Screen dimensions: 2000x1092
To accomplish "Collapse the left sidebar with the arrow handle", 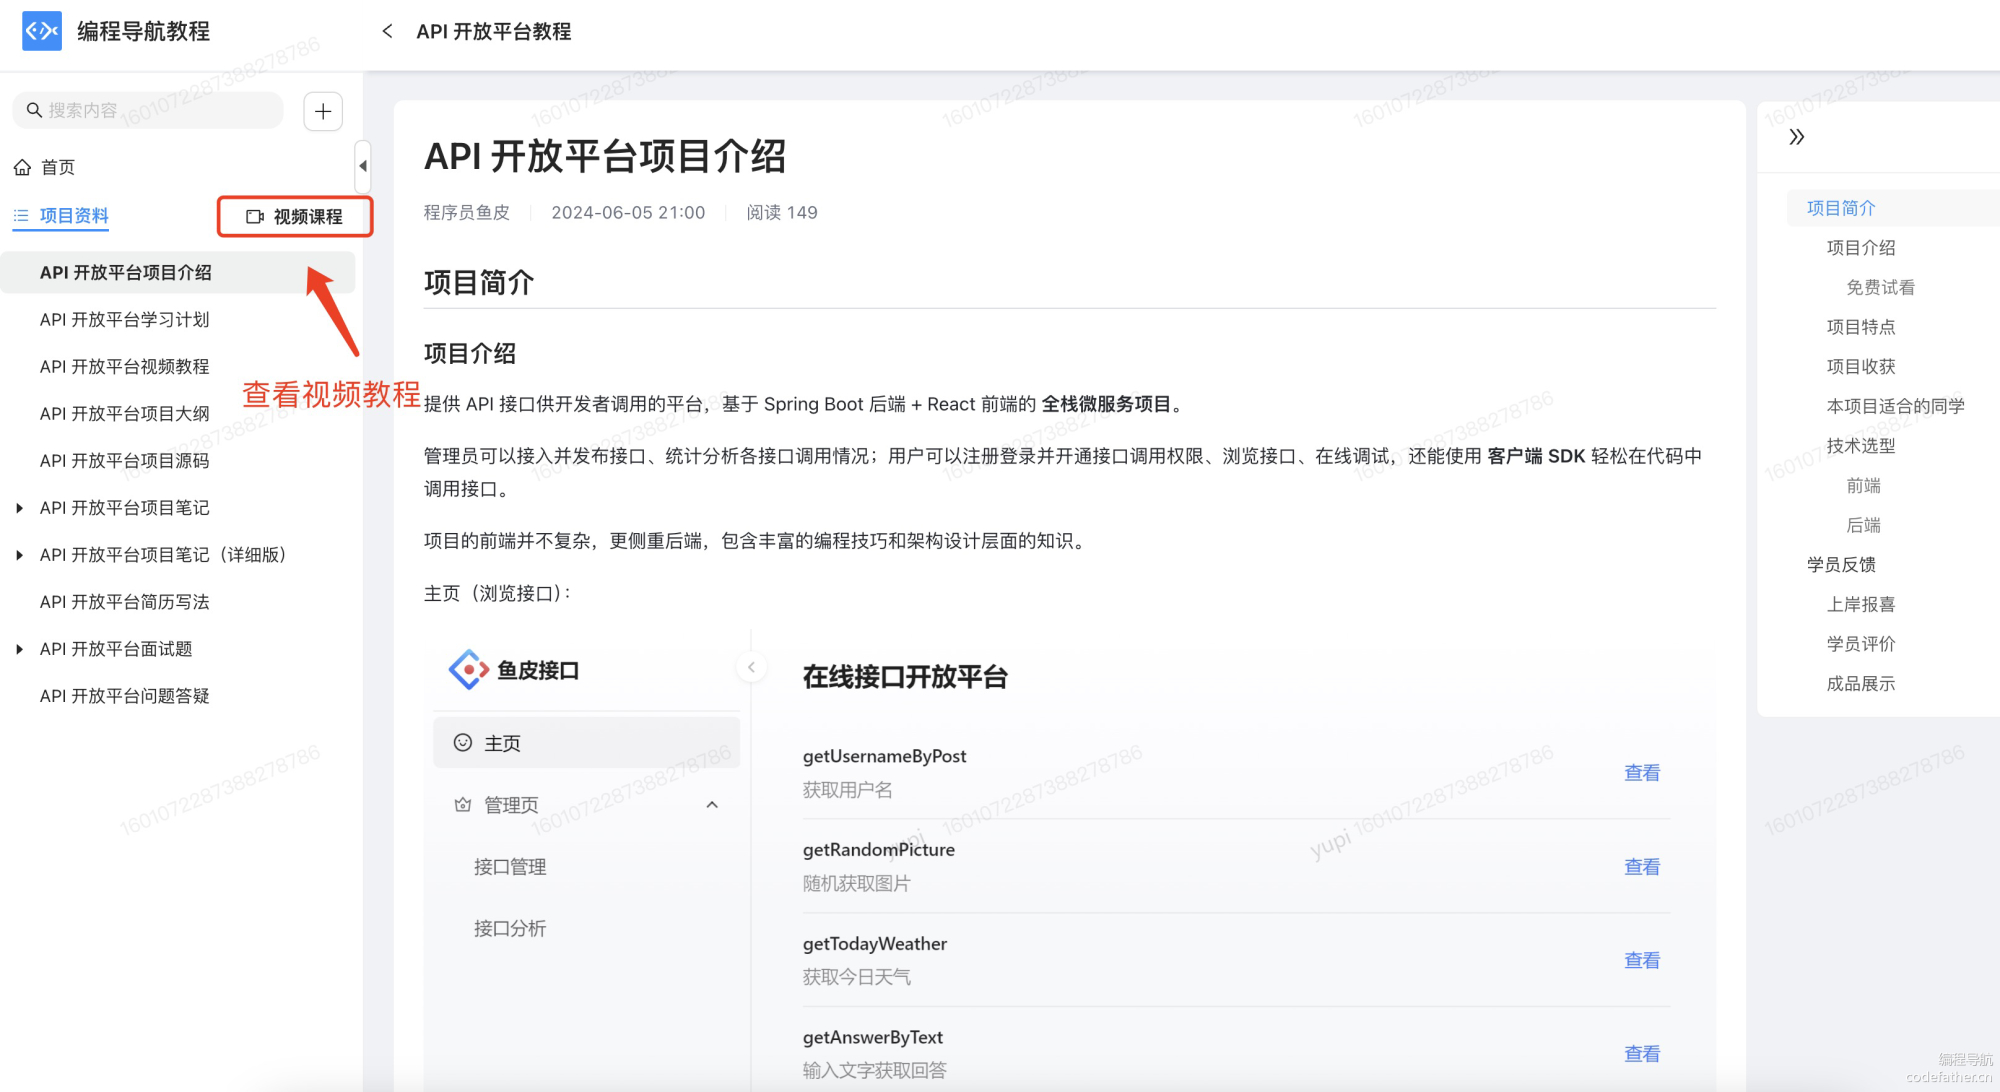I will [x=363, y=166].
